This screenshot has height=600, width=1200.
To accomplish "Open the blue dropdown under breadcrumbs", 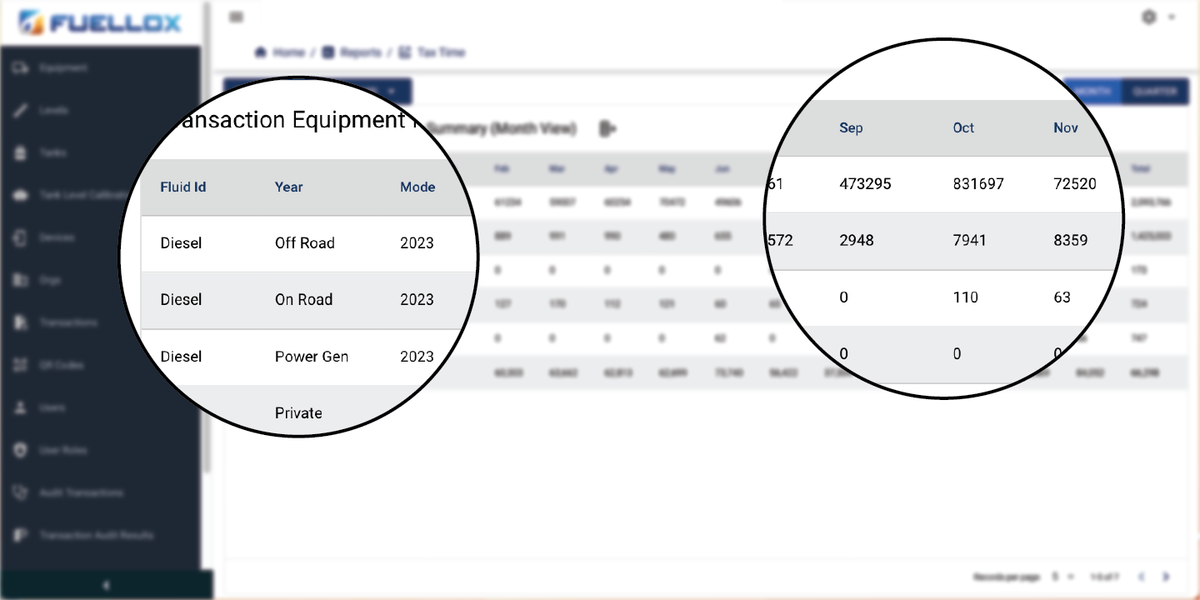I will pos(317,91).
